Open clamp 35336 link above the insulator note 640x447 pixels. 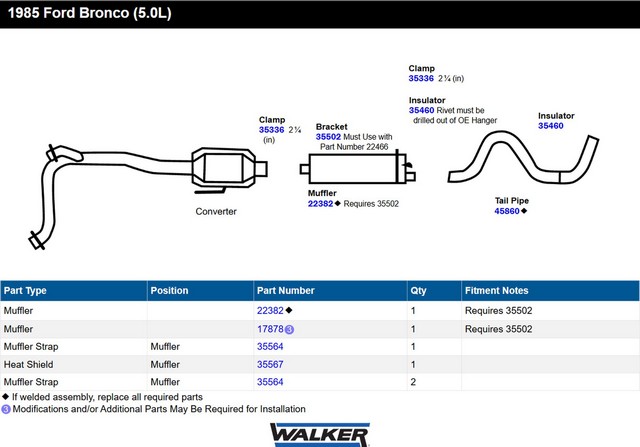421,78
